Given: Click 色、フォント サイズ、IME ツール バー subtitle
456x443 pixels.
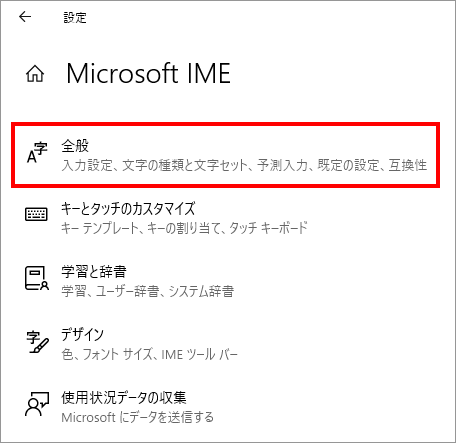Looking at the screenshot, I should 149,354.
